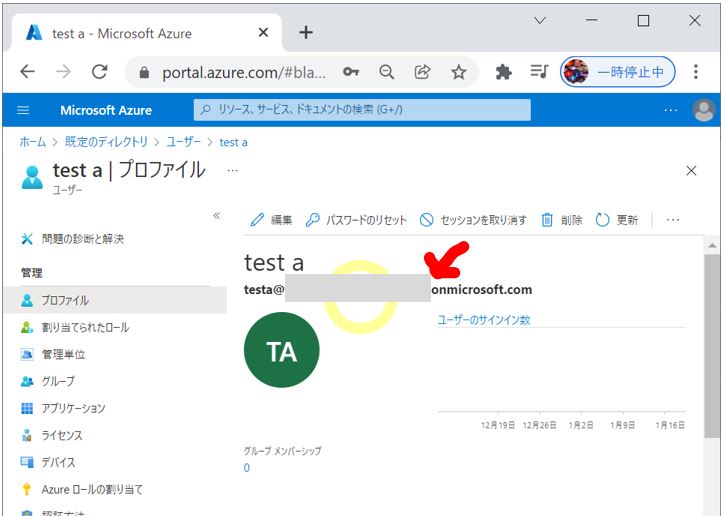The width and height of the screenshot is (722, 516).
Task: Click the vertical scrollbar thumb
Action: [712, 345]
